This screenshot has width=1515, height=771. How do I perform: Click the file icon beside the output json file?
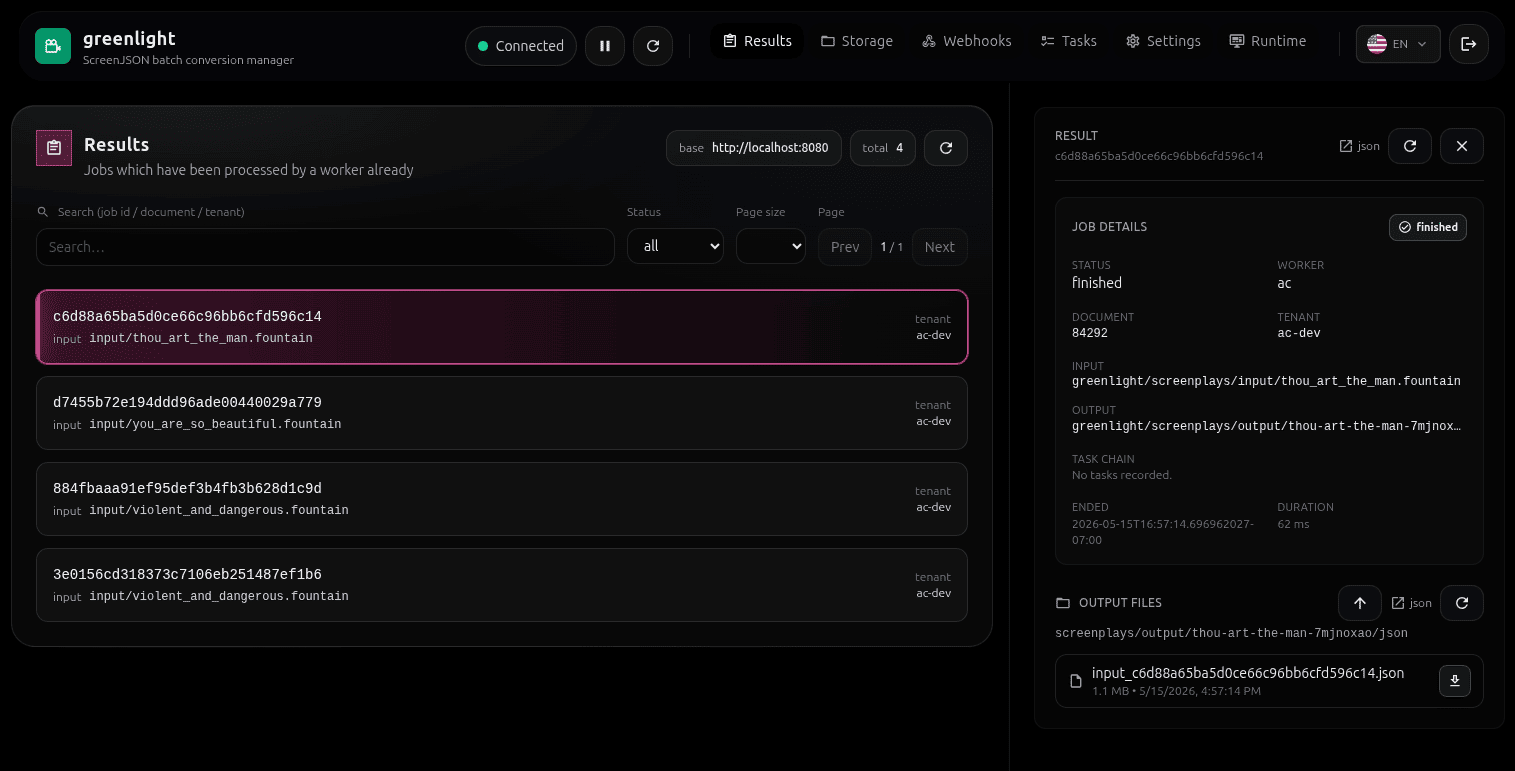(1076, 681)
